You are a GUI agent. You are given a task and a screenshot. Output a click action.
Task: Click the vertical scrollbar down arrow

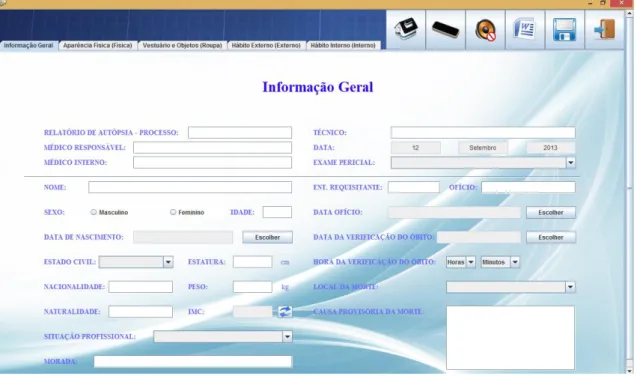(x=630, y=370)
